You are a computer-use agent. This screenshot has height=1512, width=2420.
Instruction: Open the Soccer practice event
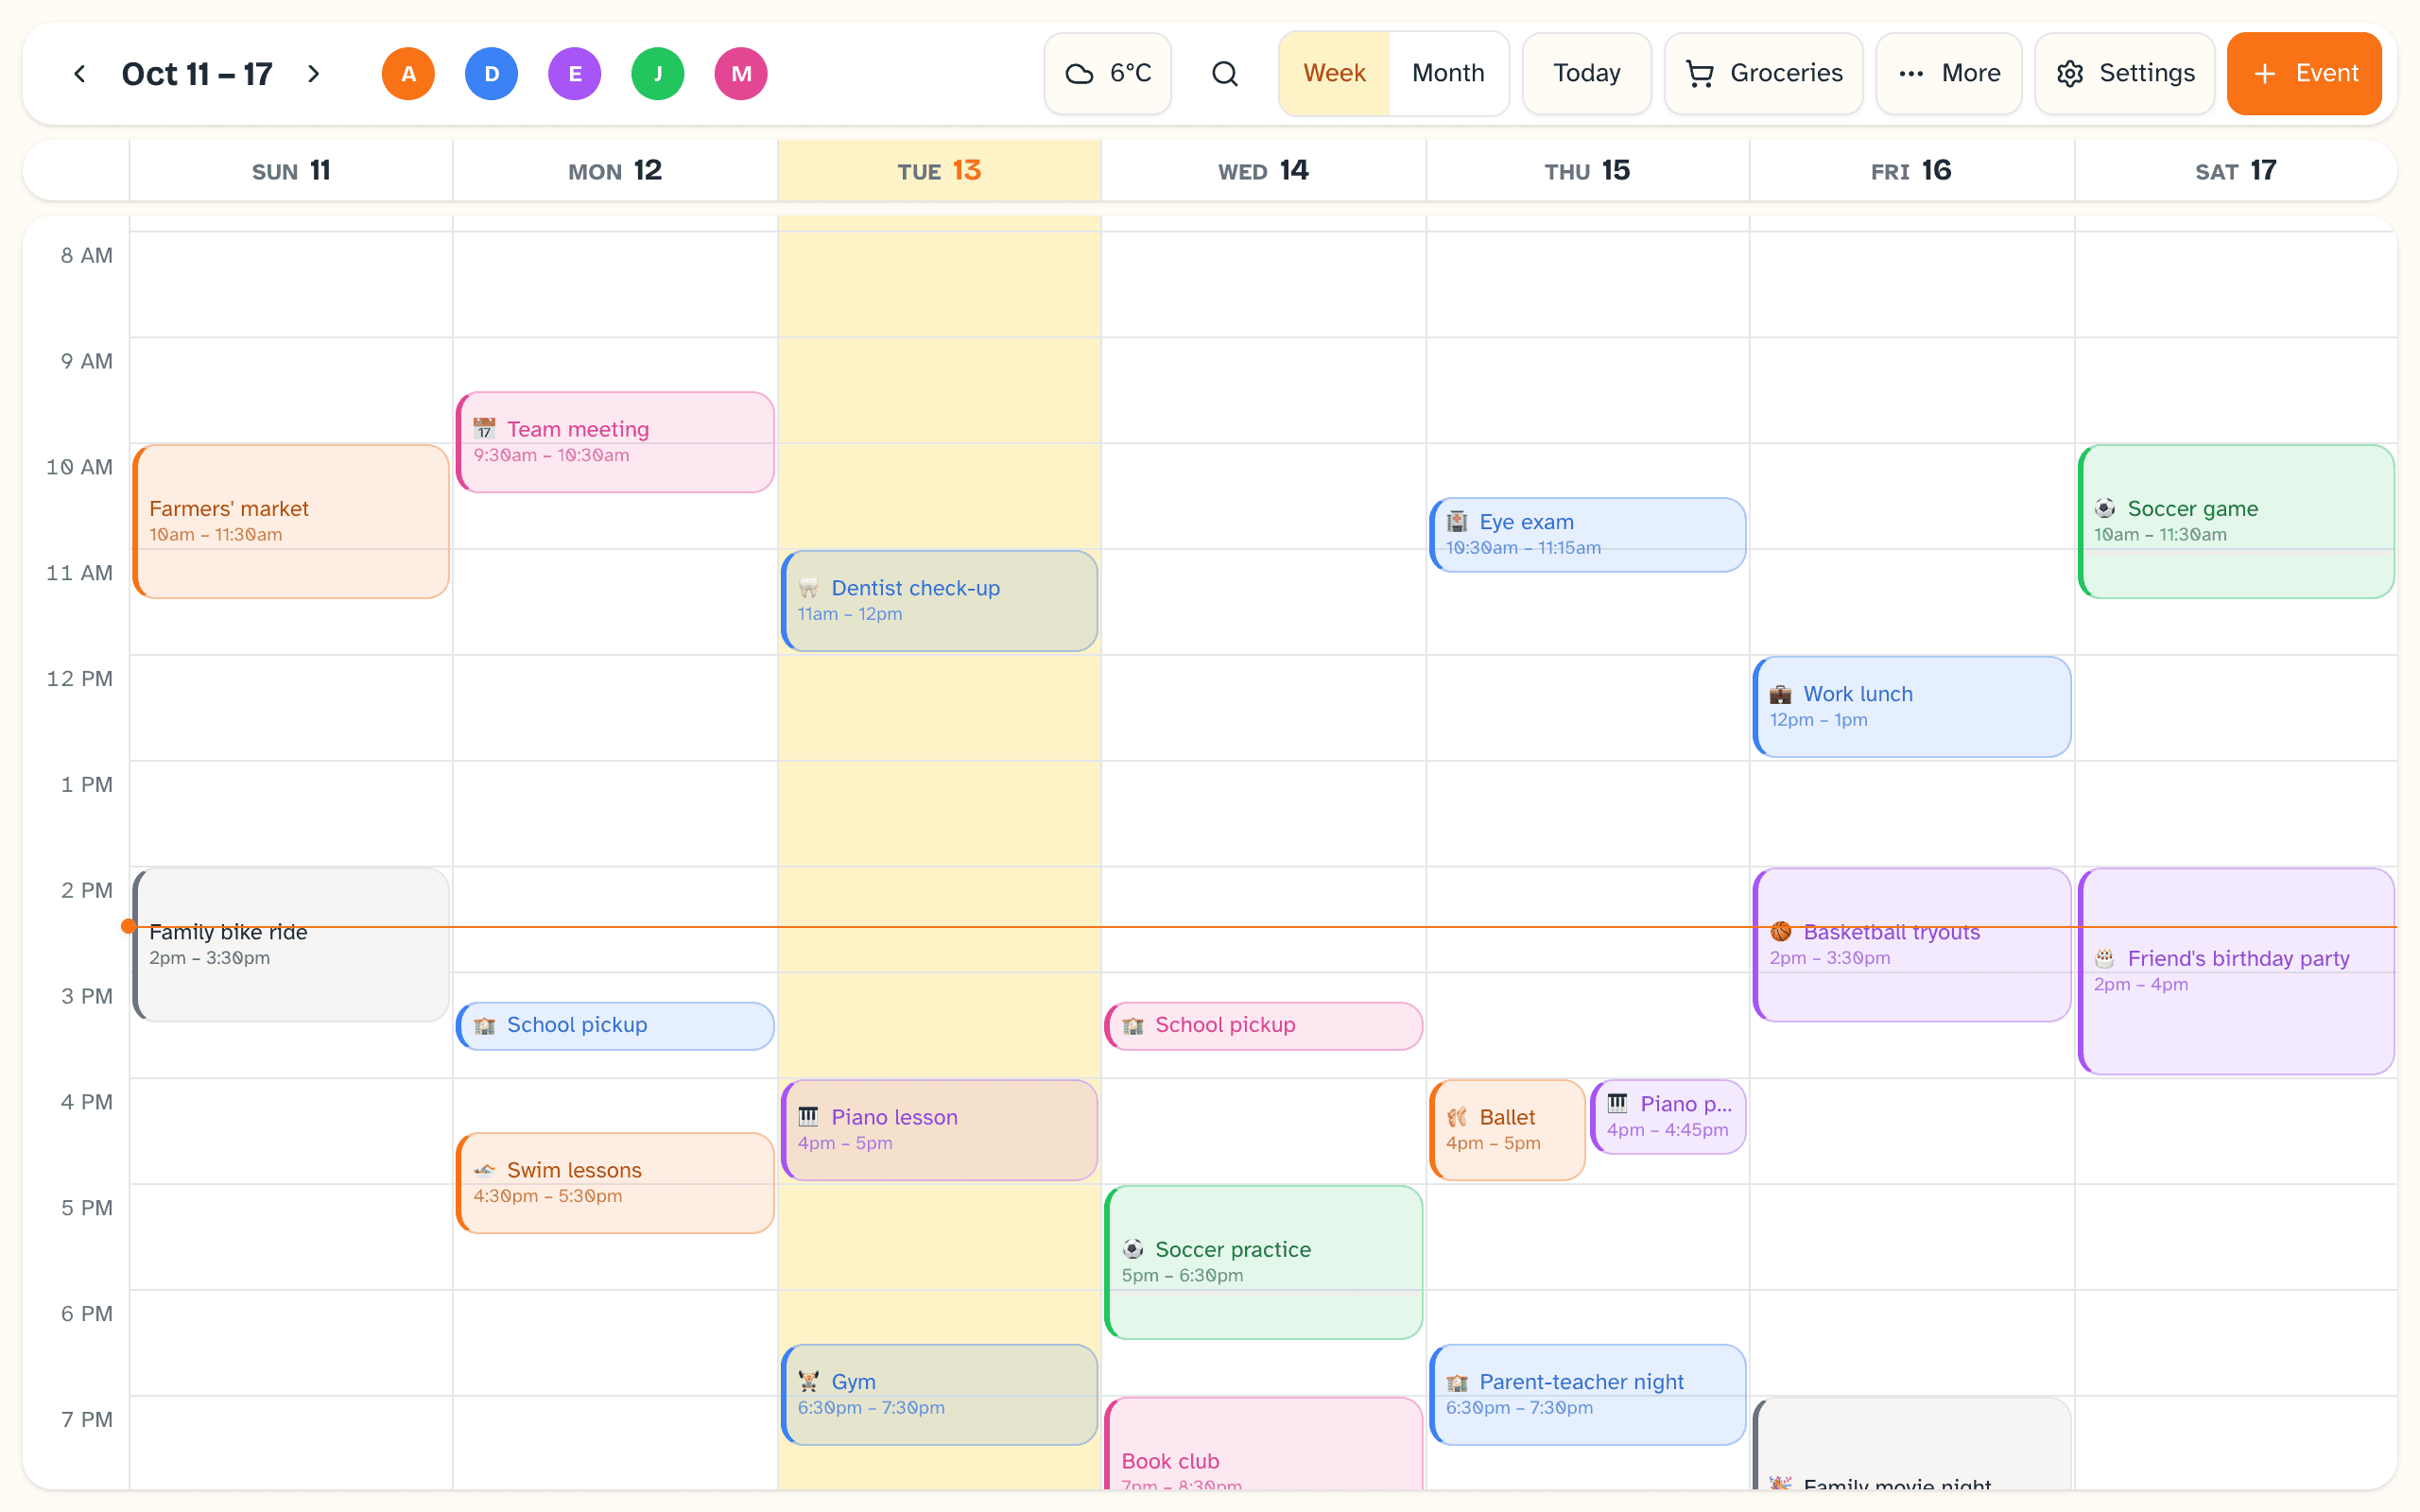click(1263, 1262)
